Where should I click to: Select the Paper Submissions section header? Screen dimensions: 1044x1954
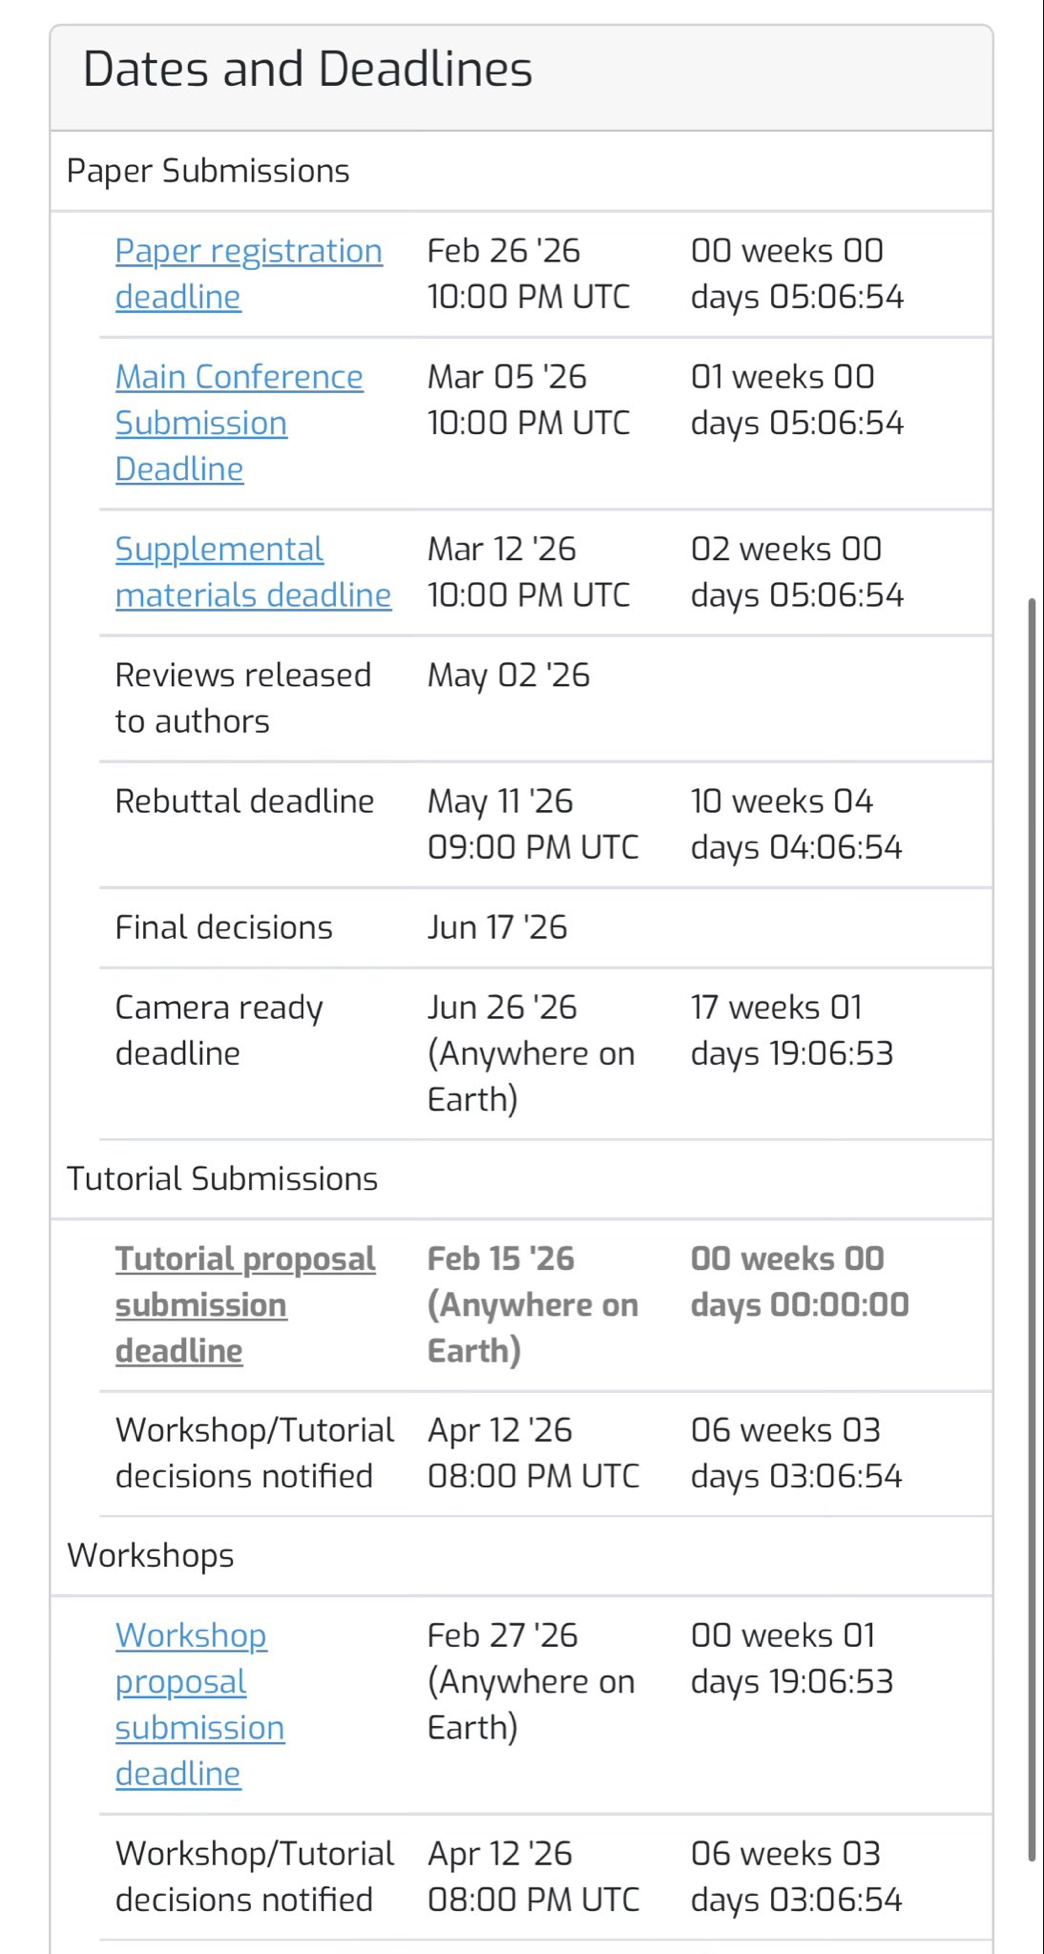coord(208,171)
